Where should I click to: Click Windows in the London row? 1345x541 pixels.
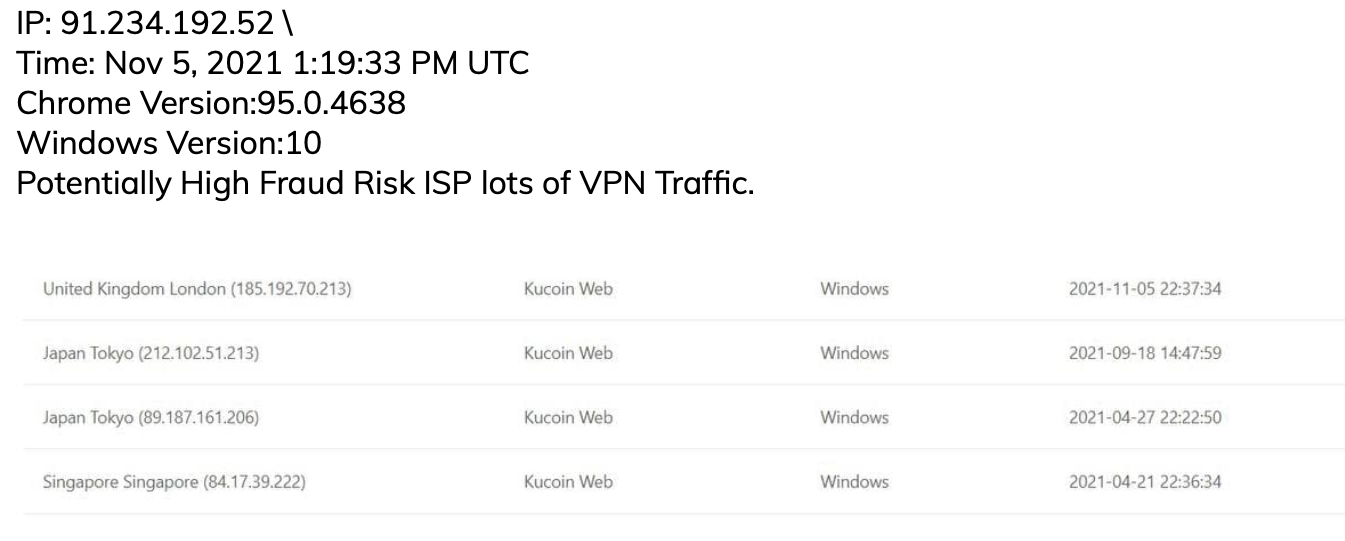(854, 289)
